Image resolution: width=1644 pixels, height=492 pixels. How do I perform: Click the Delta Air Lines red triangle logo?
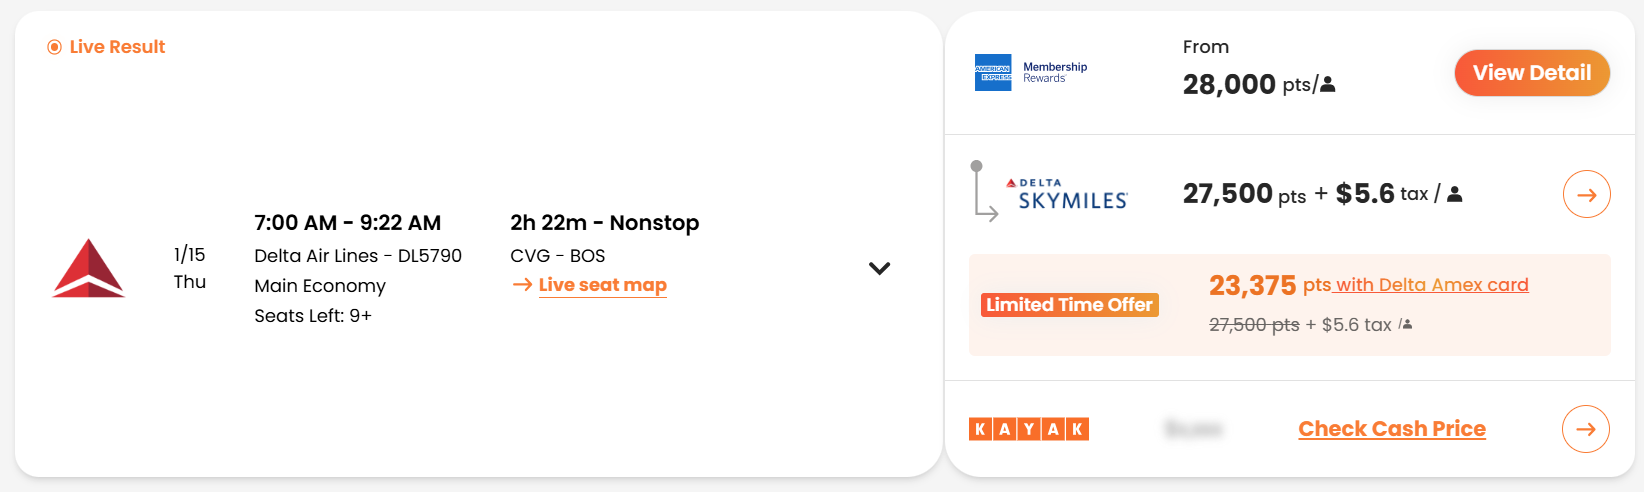click(88, 268)
